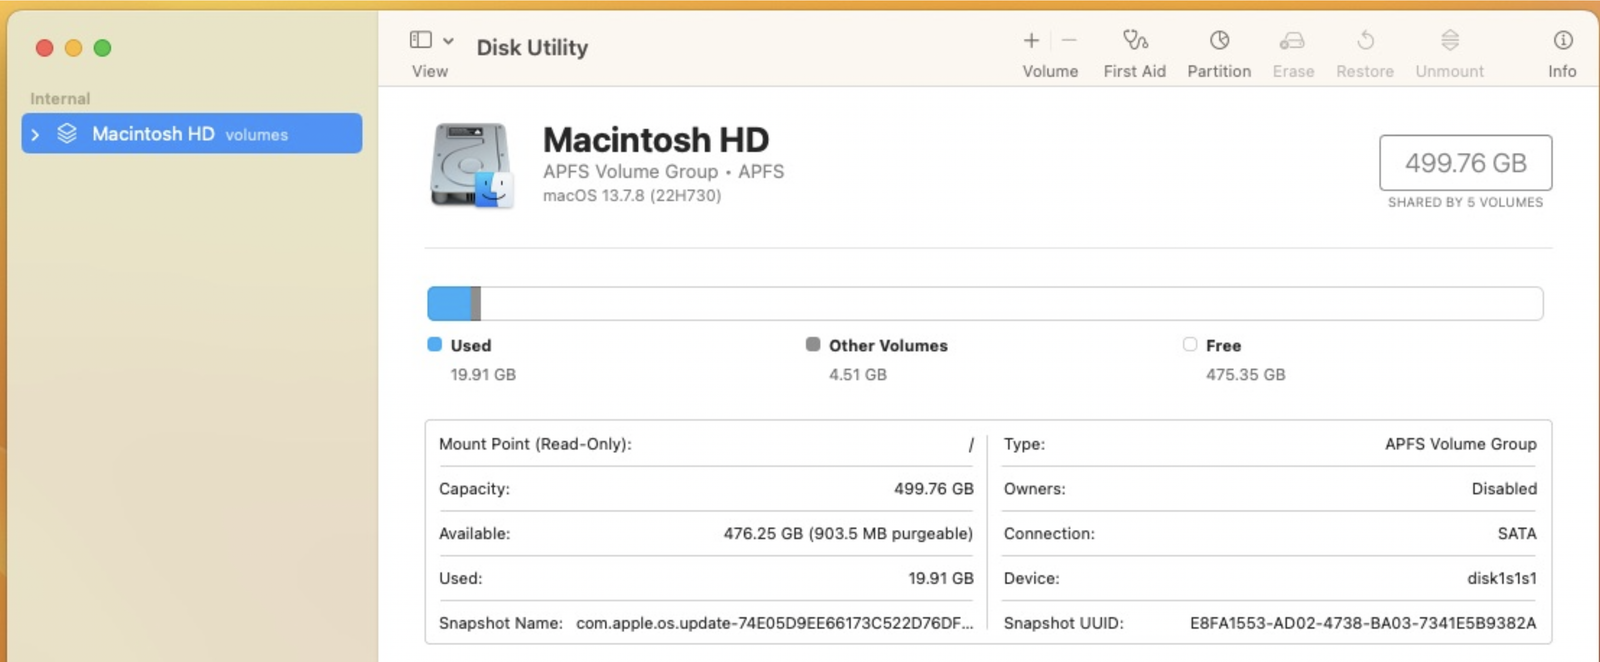The width and height of the screenshot is (1600, 662).
Task: Click the Mount Point (Read-Only) row label
Action: click(535, 444)
